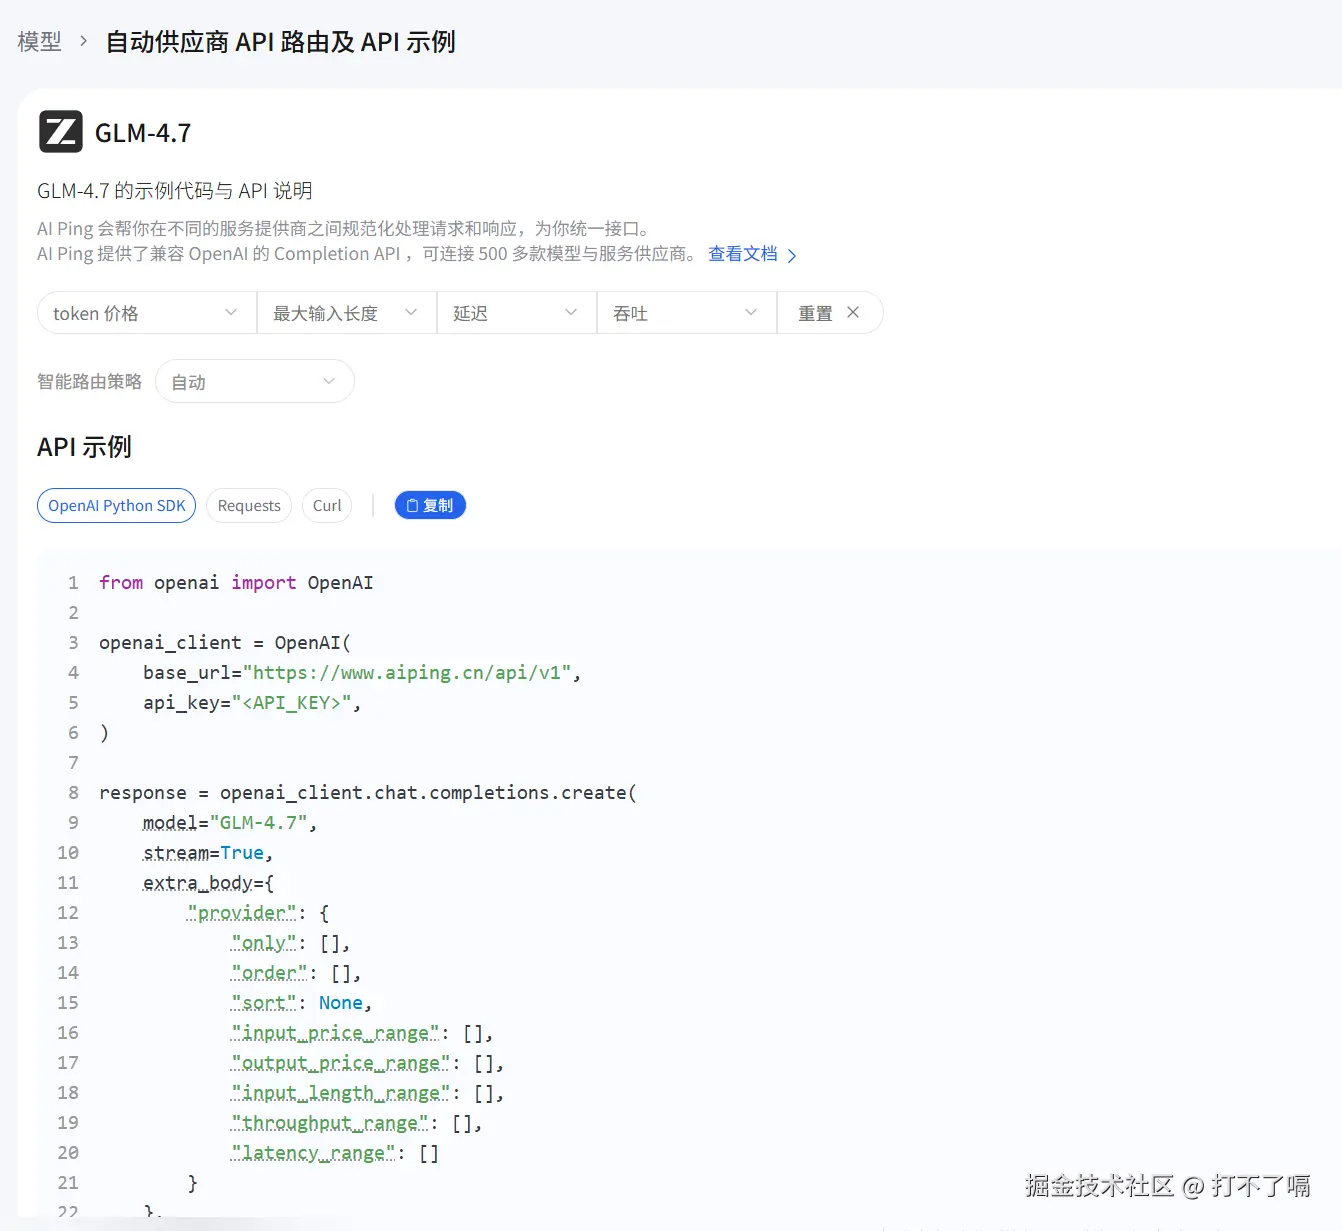This screenshot has height=1231, width=1342.
Task: Click the openai_client = OpenAI( line
Action: click(225, 642)
